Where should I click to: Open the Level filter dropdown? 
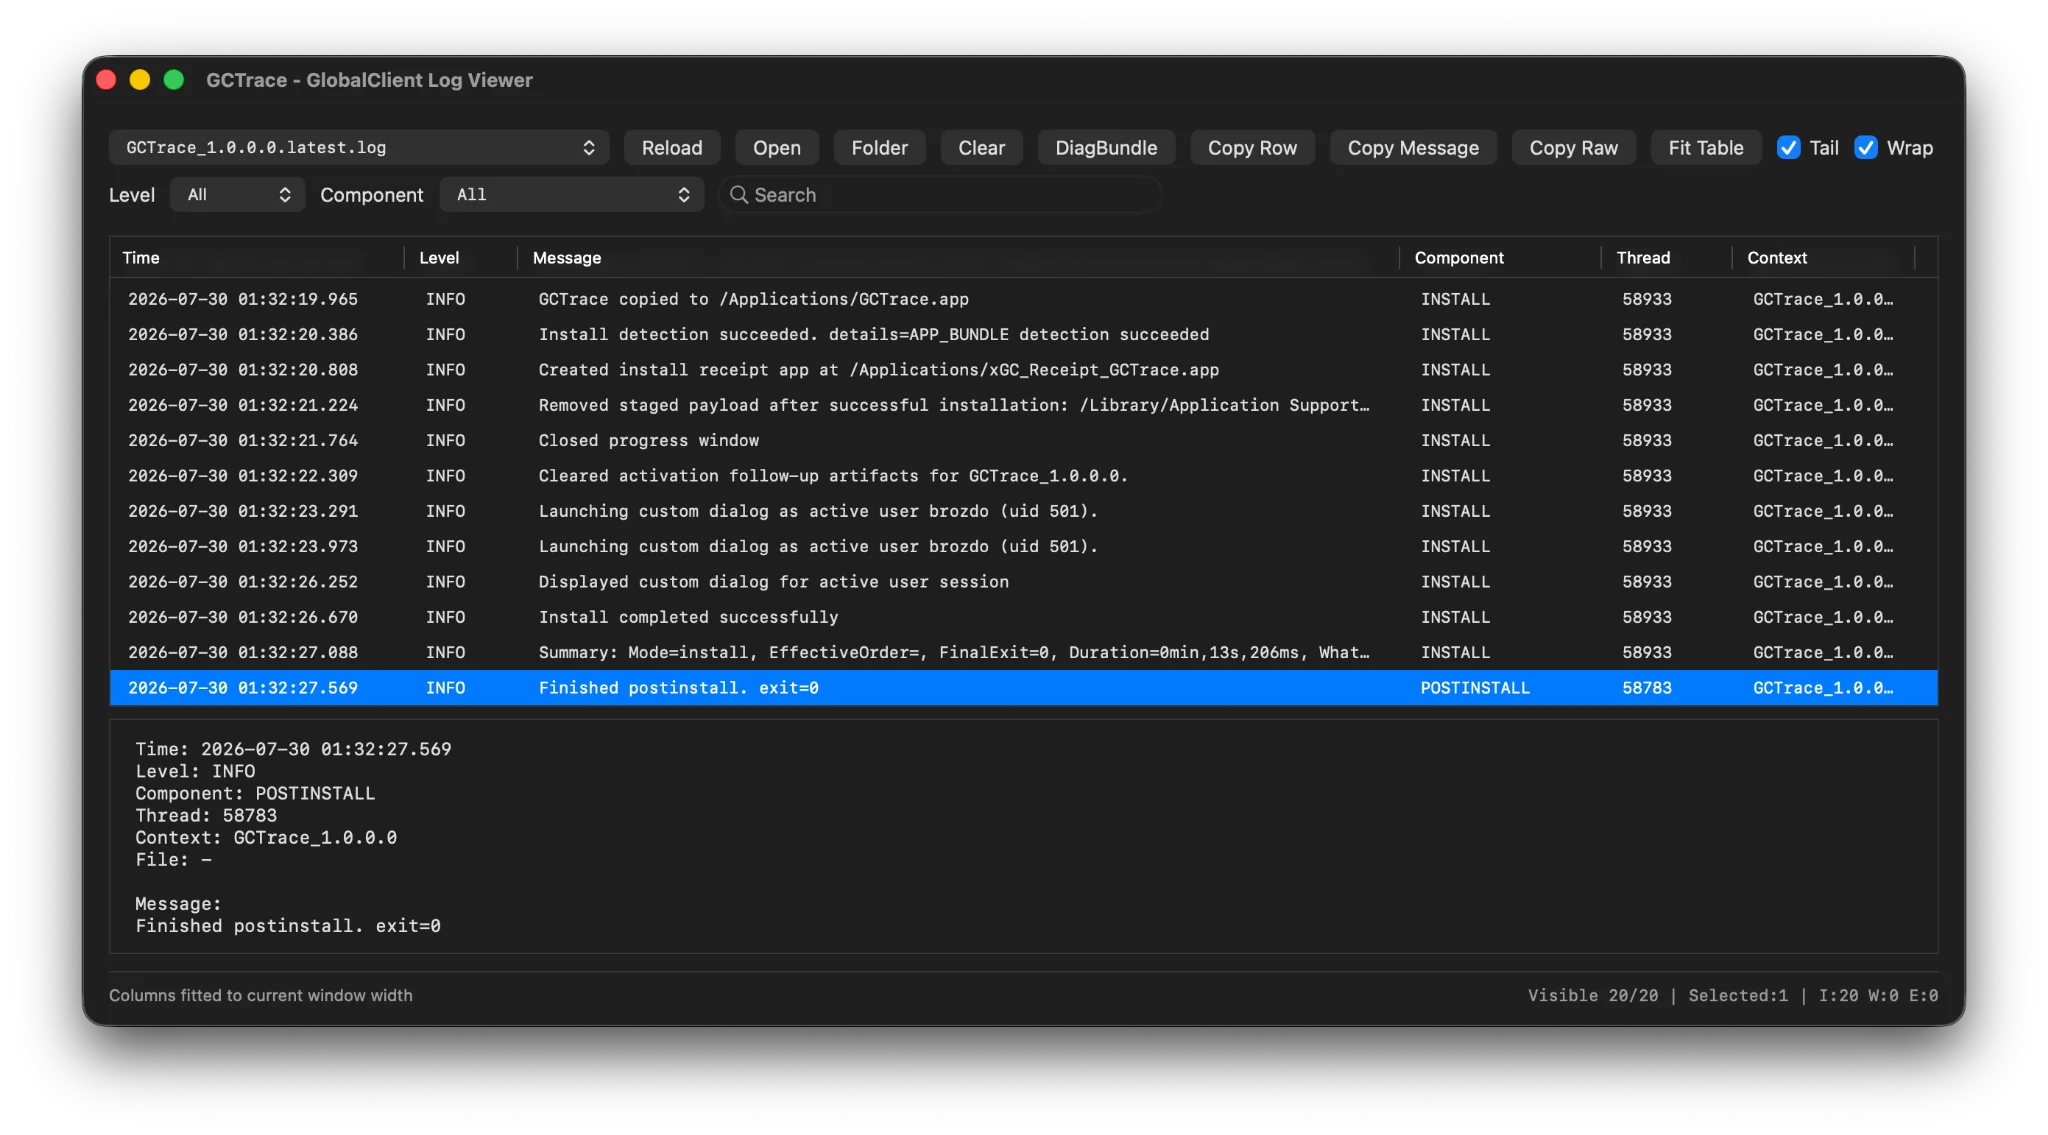click(x=238, y=195)
